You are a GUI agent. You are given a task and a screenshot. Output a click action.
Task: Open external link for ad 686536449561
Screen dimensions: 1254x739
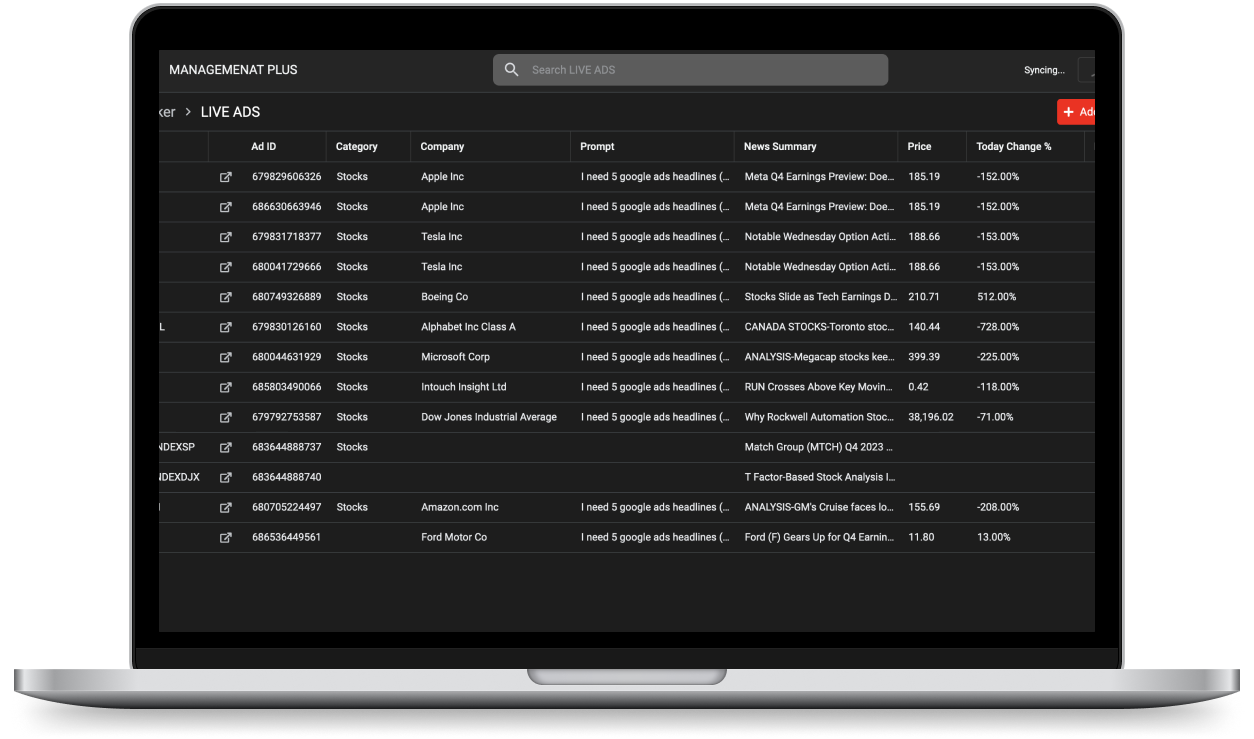226,537
